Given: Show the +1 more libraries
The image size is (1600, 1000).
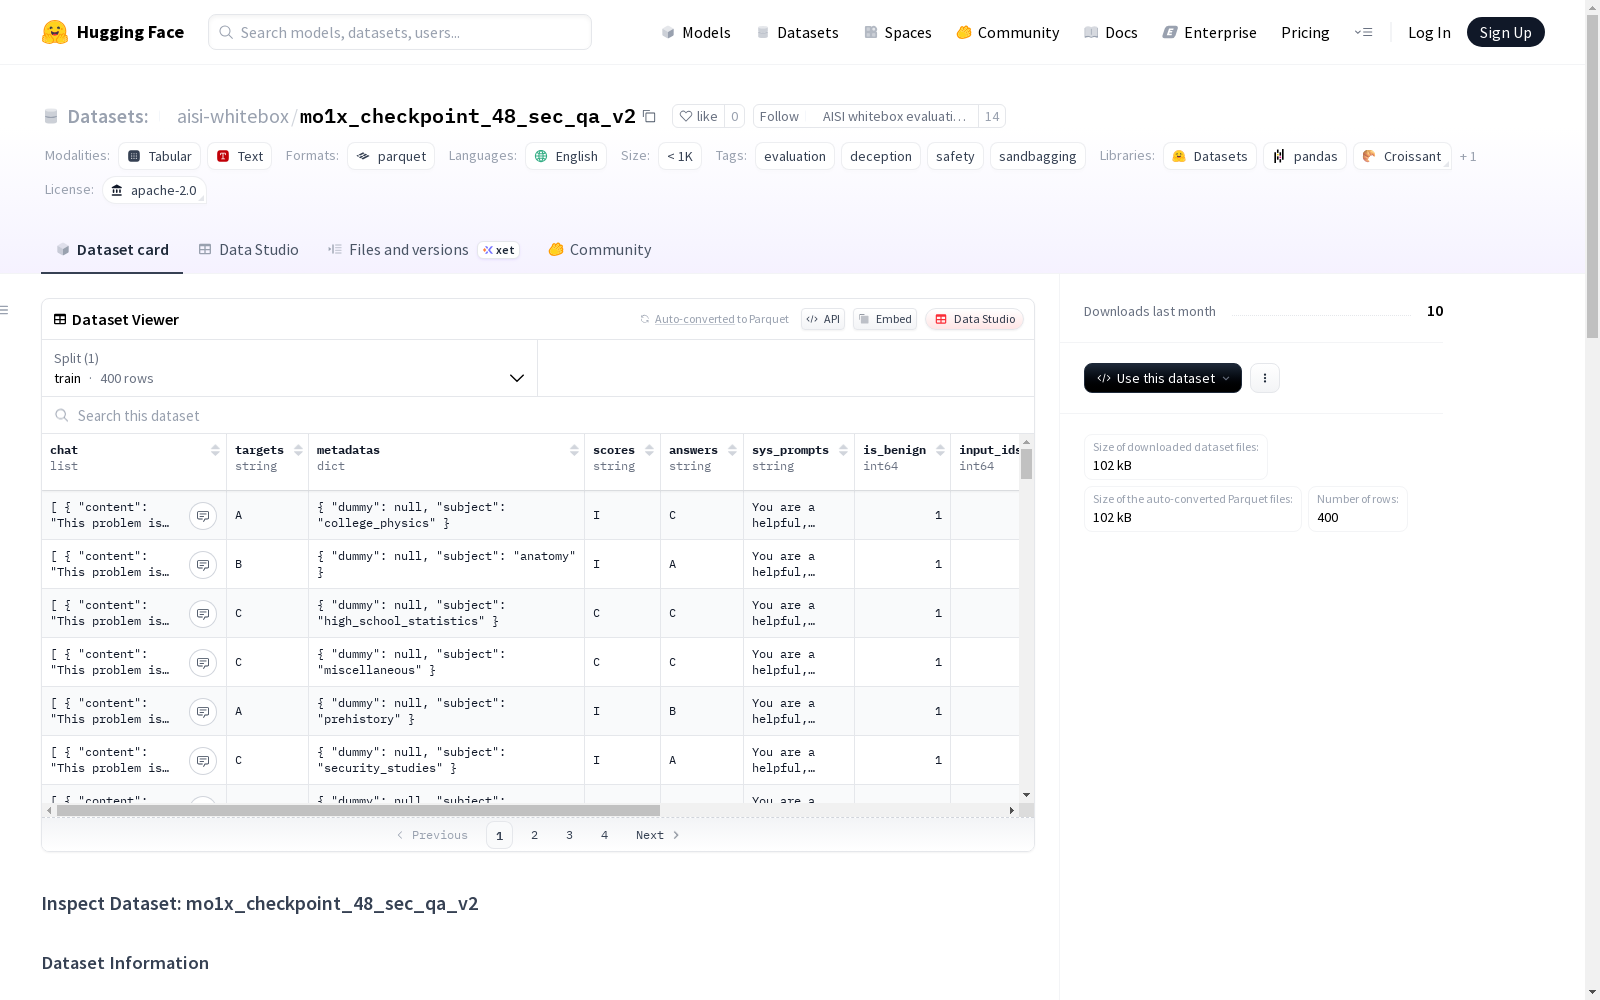Looking at the screenshot, I should [x=1468, y=156].
